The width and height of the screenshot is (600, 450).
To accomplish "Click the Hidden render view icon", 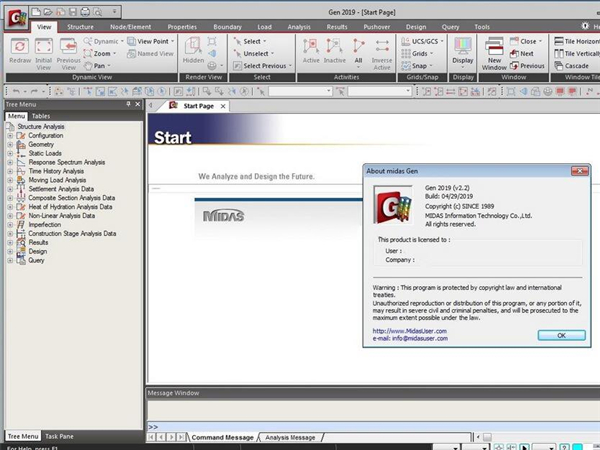I will tap(192, 48).
